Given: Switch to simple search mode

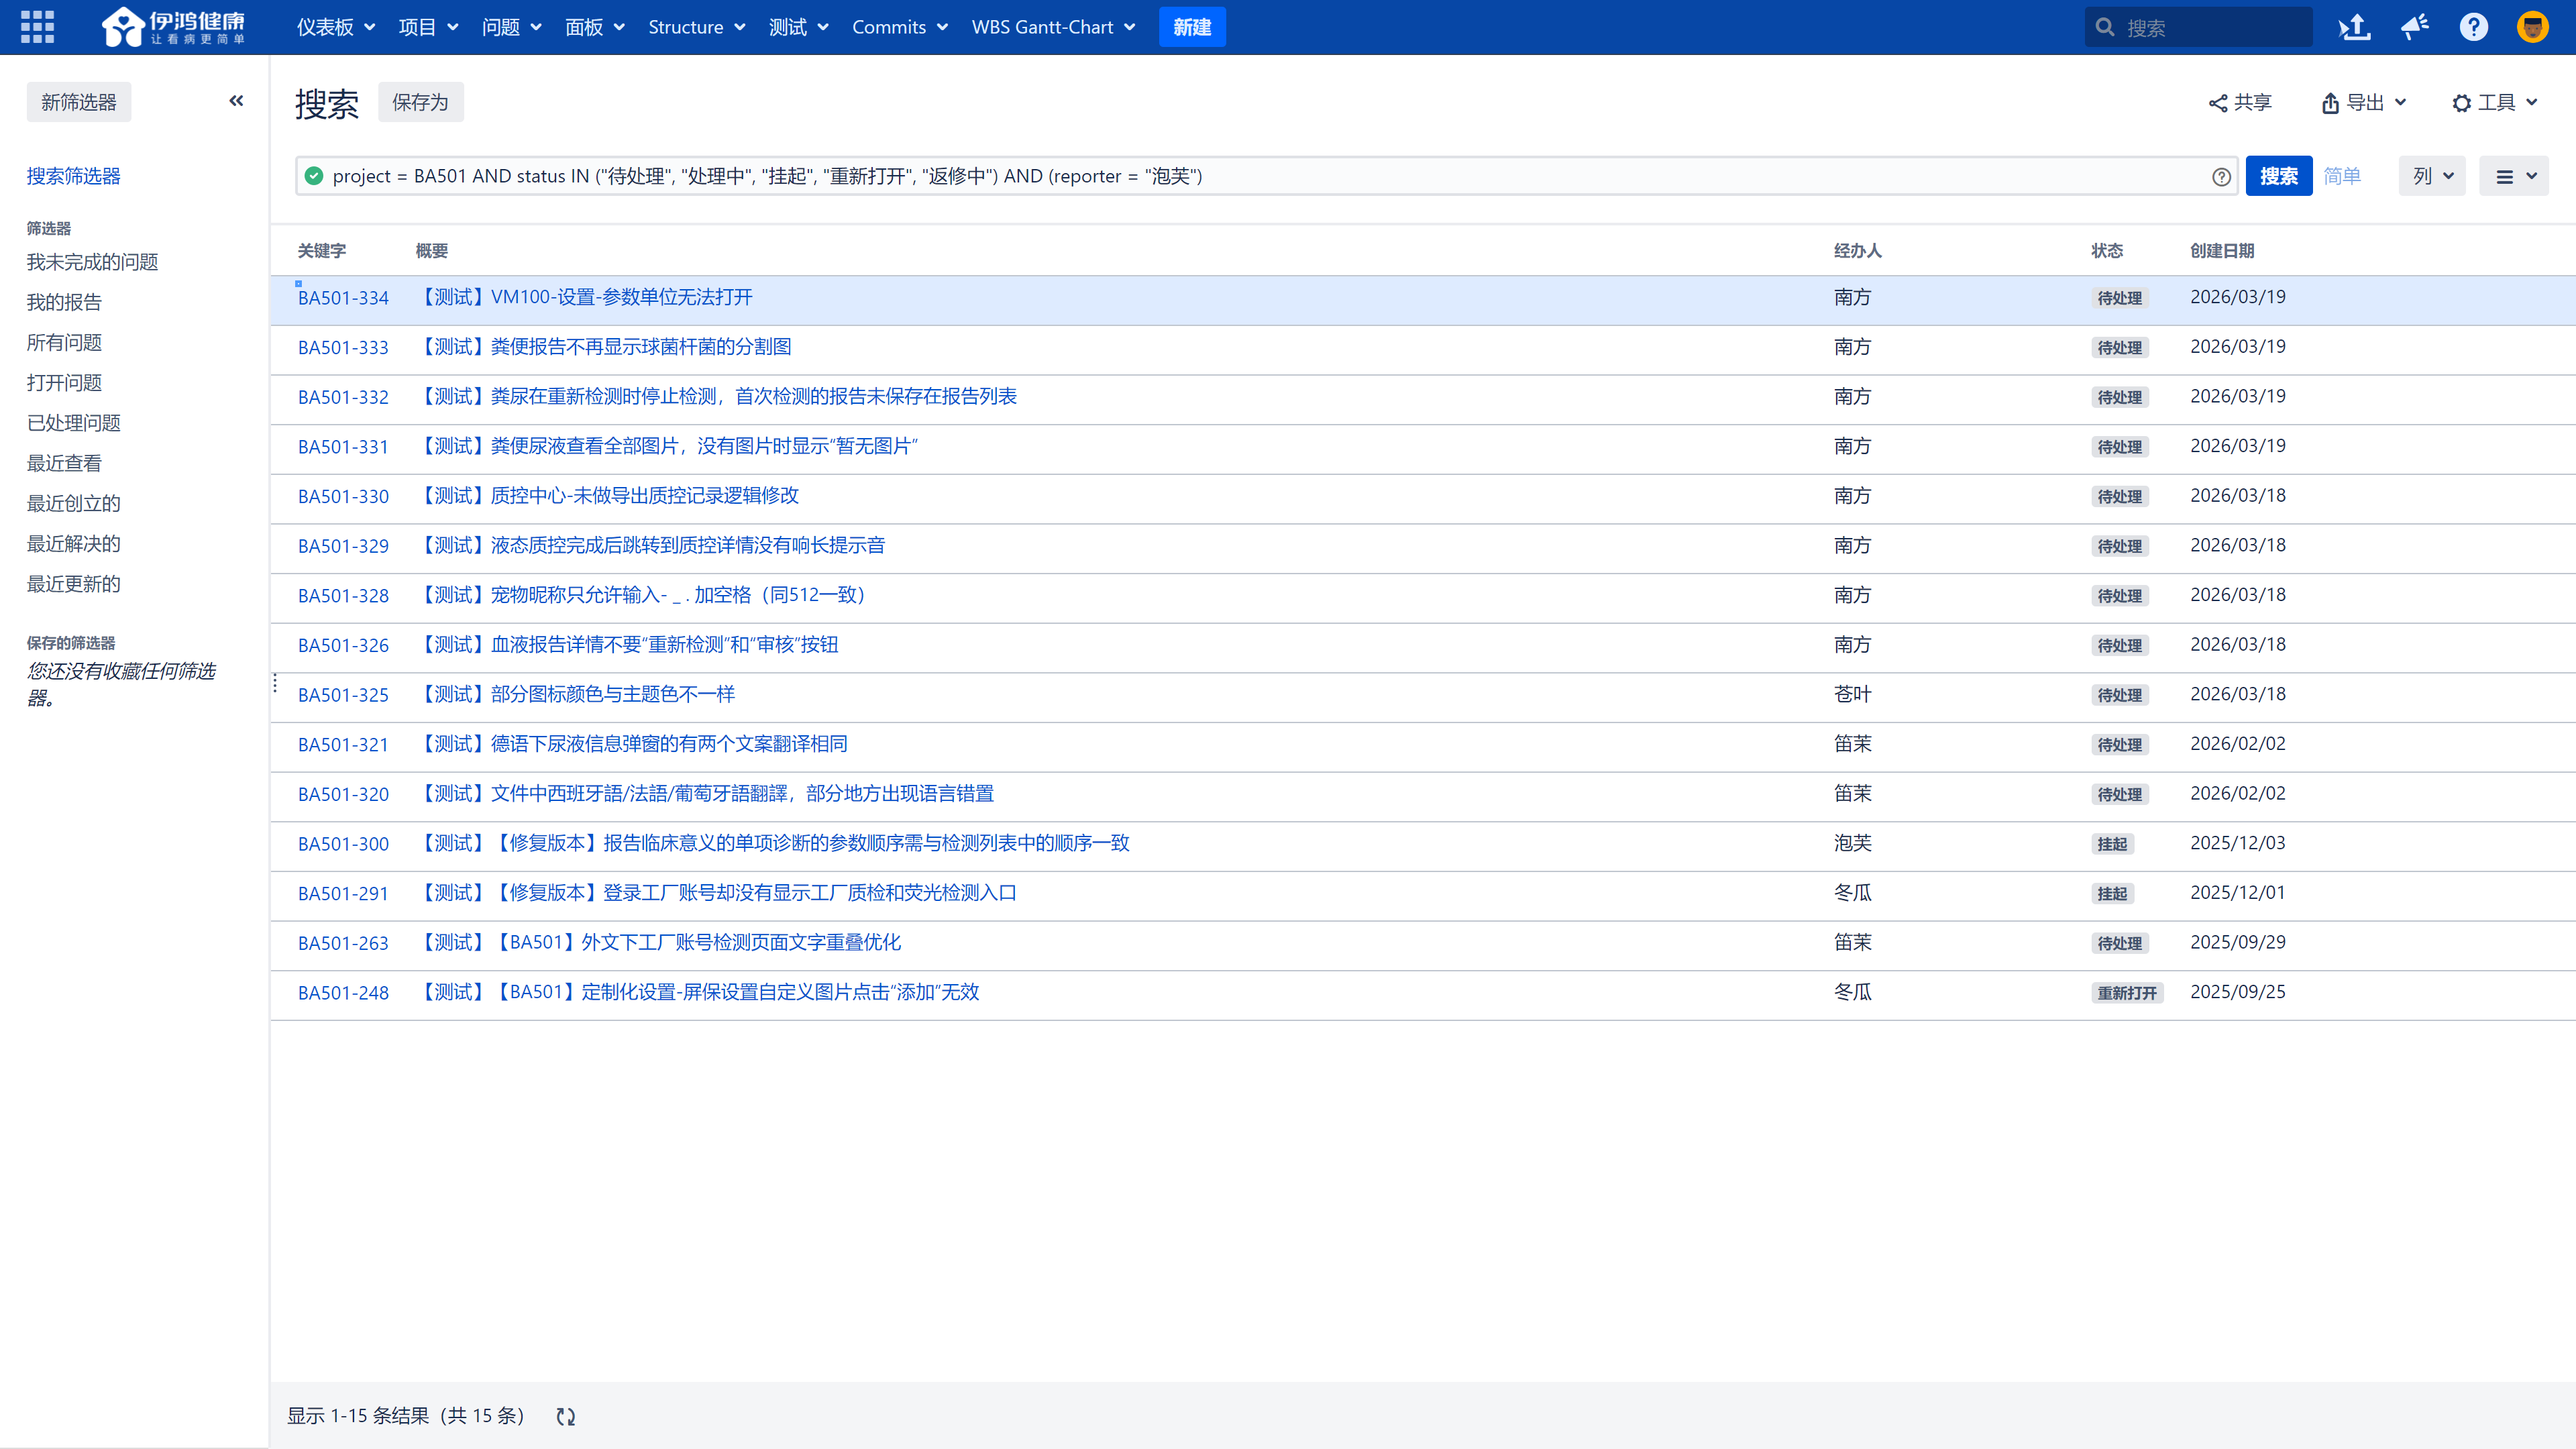Looking at the screenshot, I should [2341, 176].
